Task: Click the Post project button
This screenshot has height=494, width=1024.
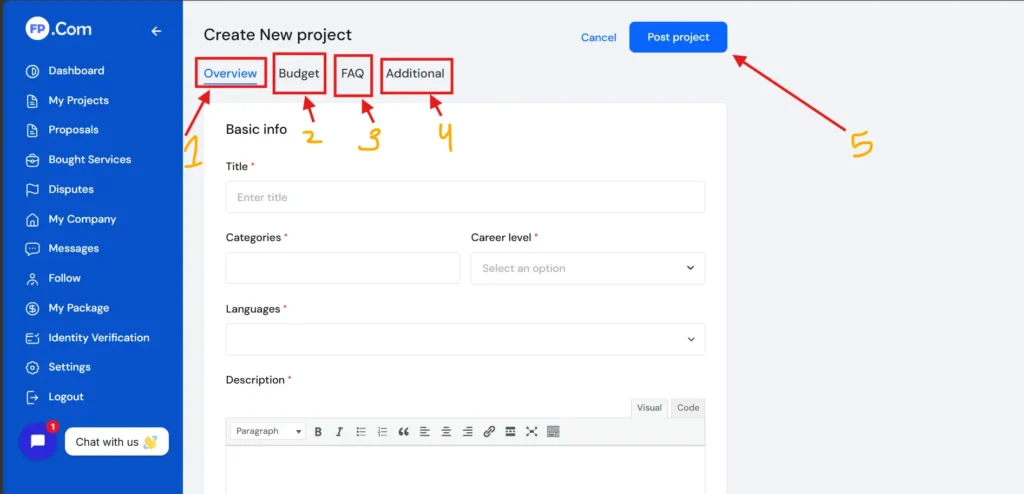Action: point(678,37)
